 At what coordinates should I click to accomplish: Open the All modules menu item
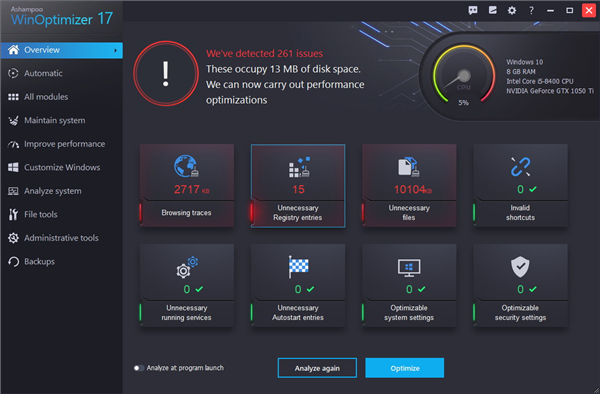(x=61, y=97)
